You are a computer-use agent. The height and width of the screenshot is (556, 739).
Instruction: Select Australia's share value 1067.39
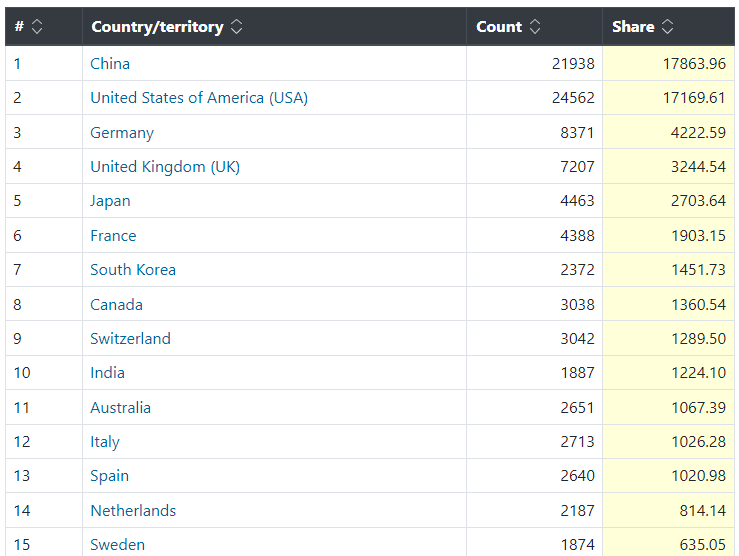point(698,408)
